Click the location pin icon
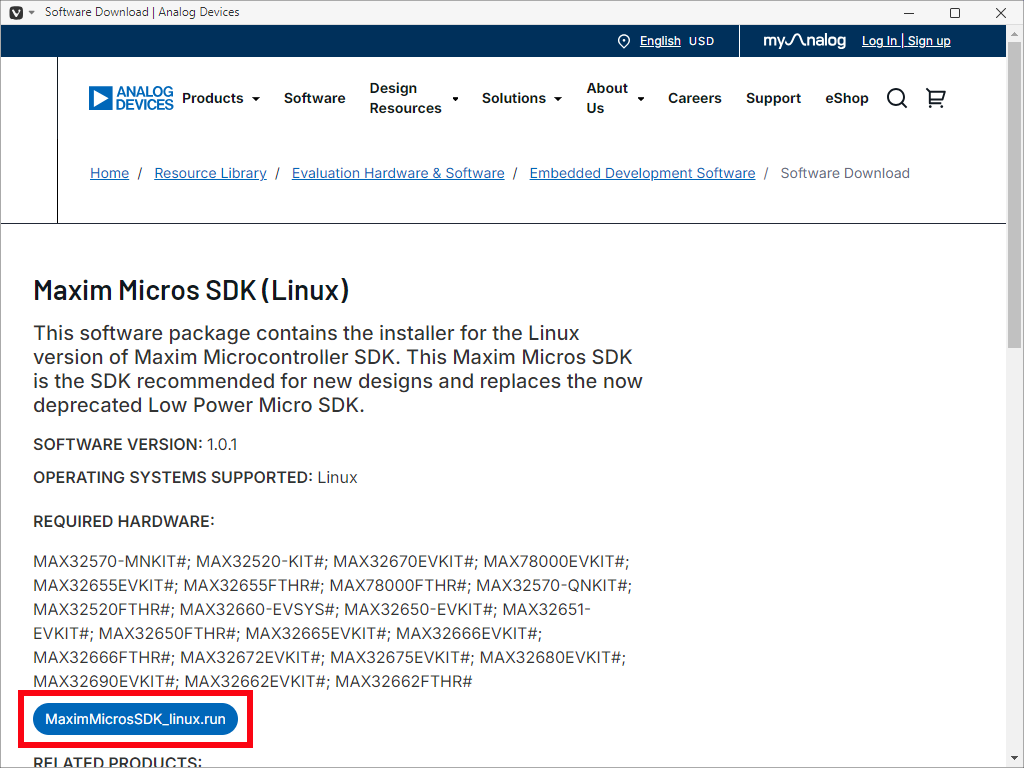The image size is (1024, 768). (624, 41)
